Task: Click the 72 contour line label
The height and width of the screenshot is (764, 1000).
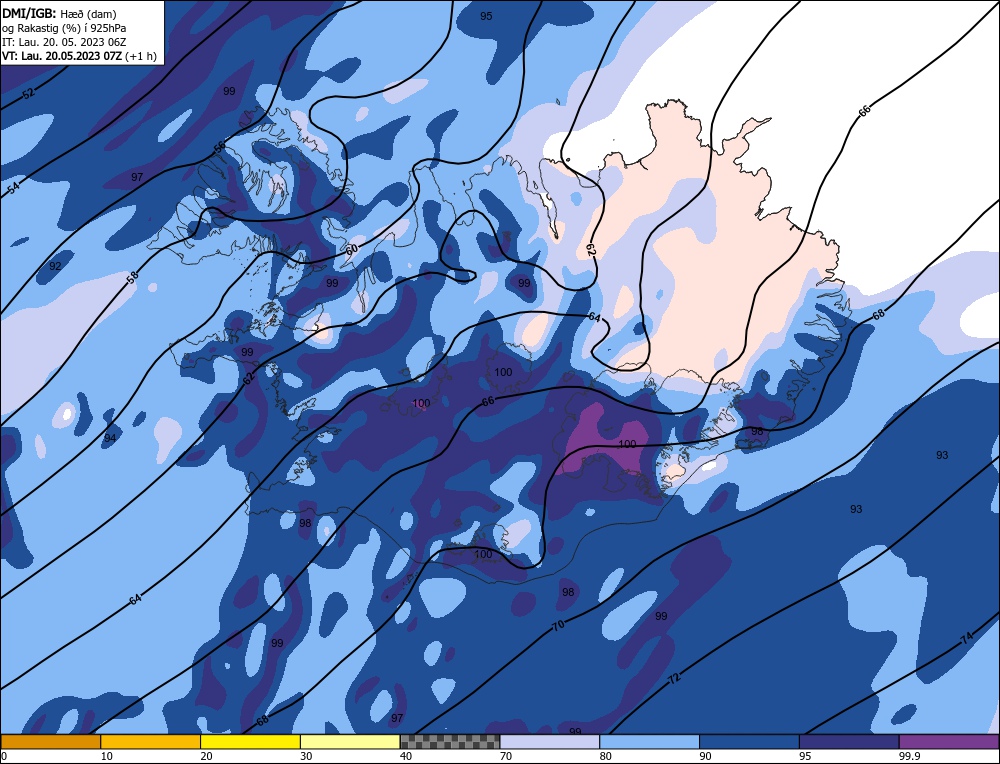Action: point(674,679)
